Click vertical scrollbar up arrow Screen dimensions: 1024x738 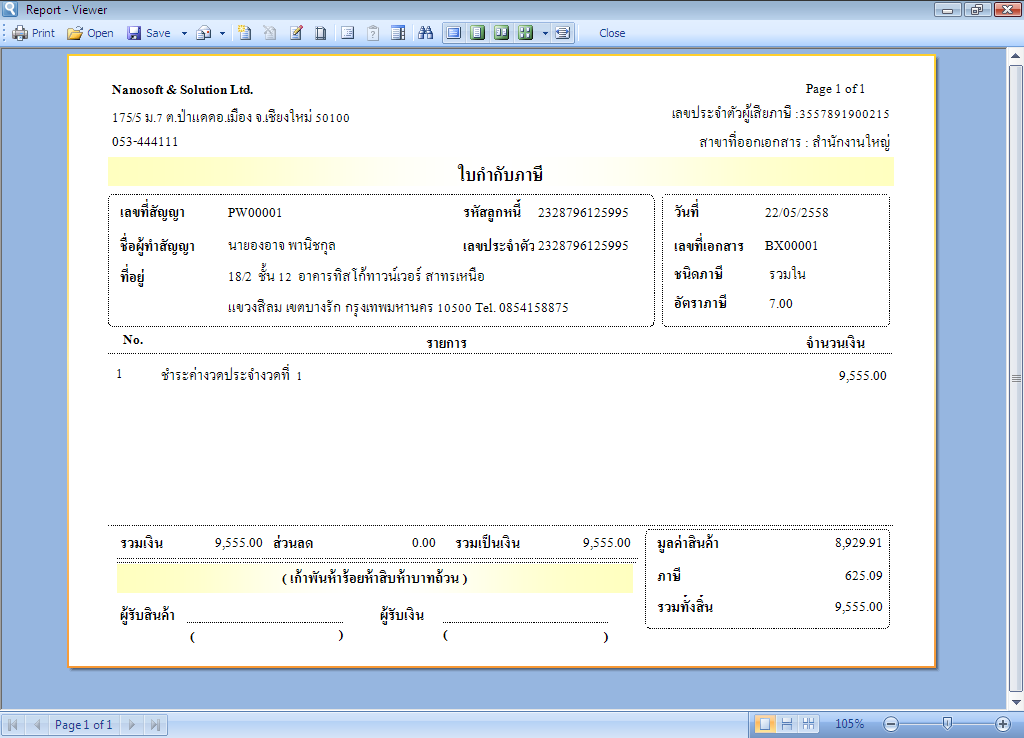pyautogui.click(x=1016, y=56)
